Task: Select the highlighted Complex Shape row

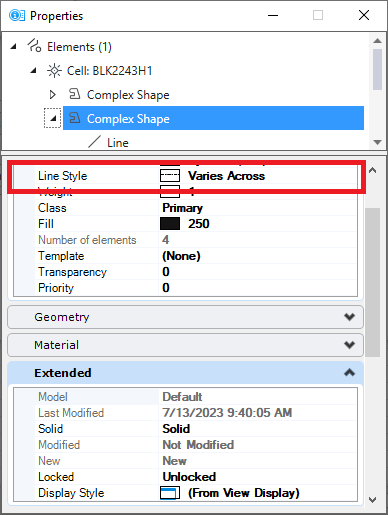Action: coord(213,118)
